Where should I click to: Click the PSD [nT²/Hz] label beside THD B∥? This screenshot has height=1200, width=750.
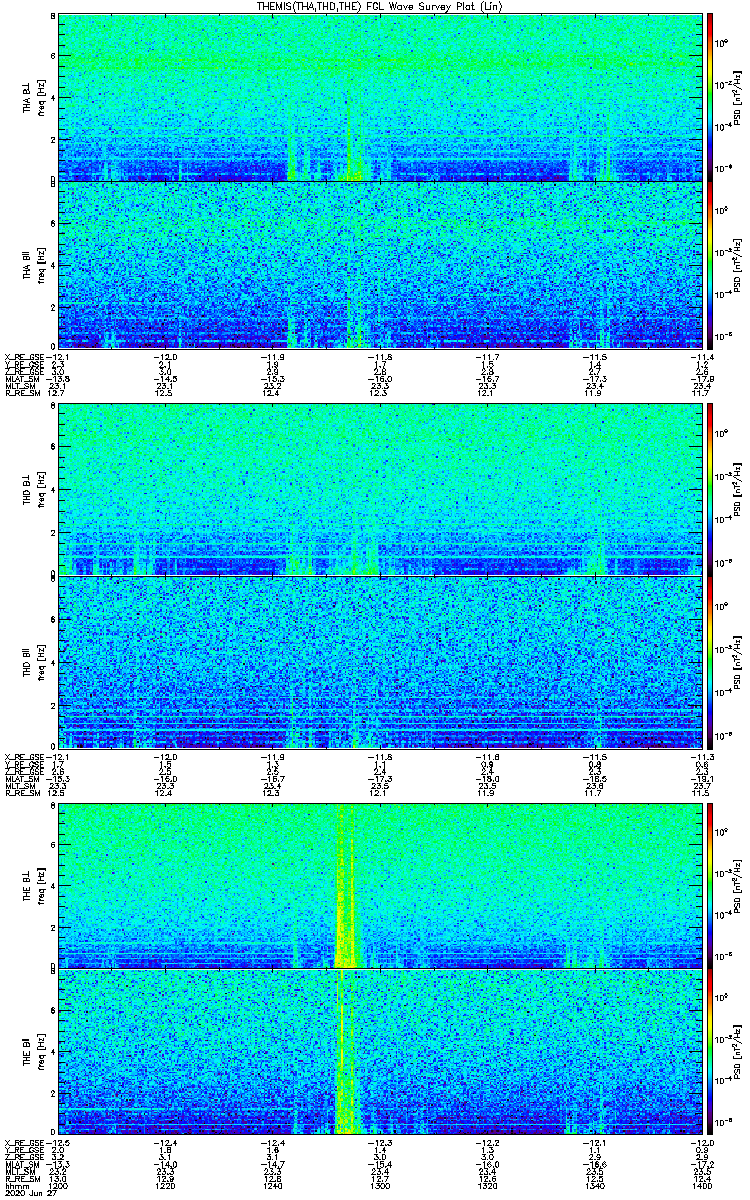737,661
